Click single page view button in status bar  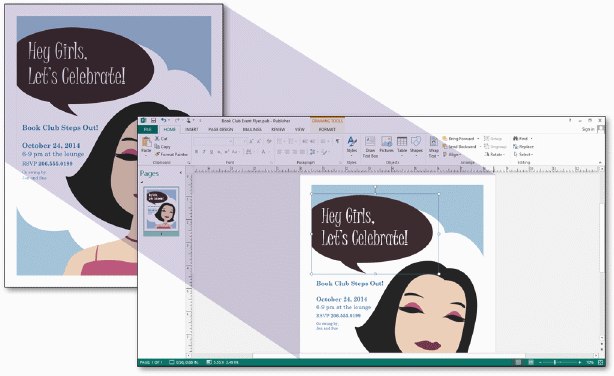tap(518, 363)
